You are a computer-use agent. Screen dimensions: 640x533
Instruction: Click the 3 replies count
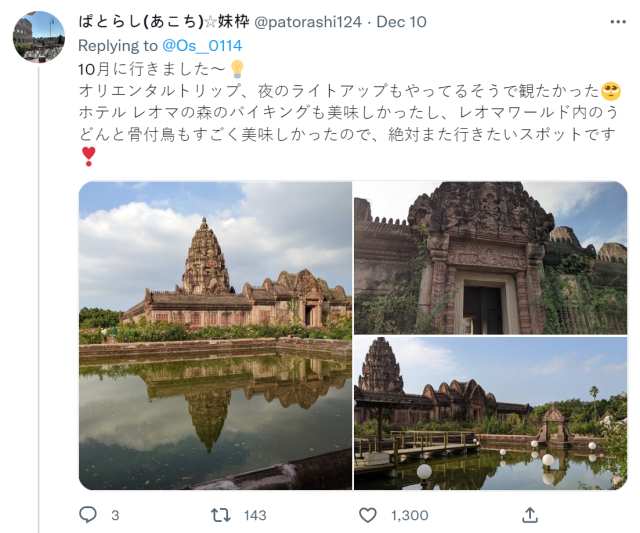coord(115,515)
